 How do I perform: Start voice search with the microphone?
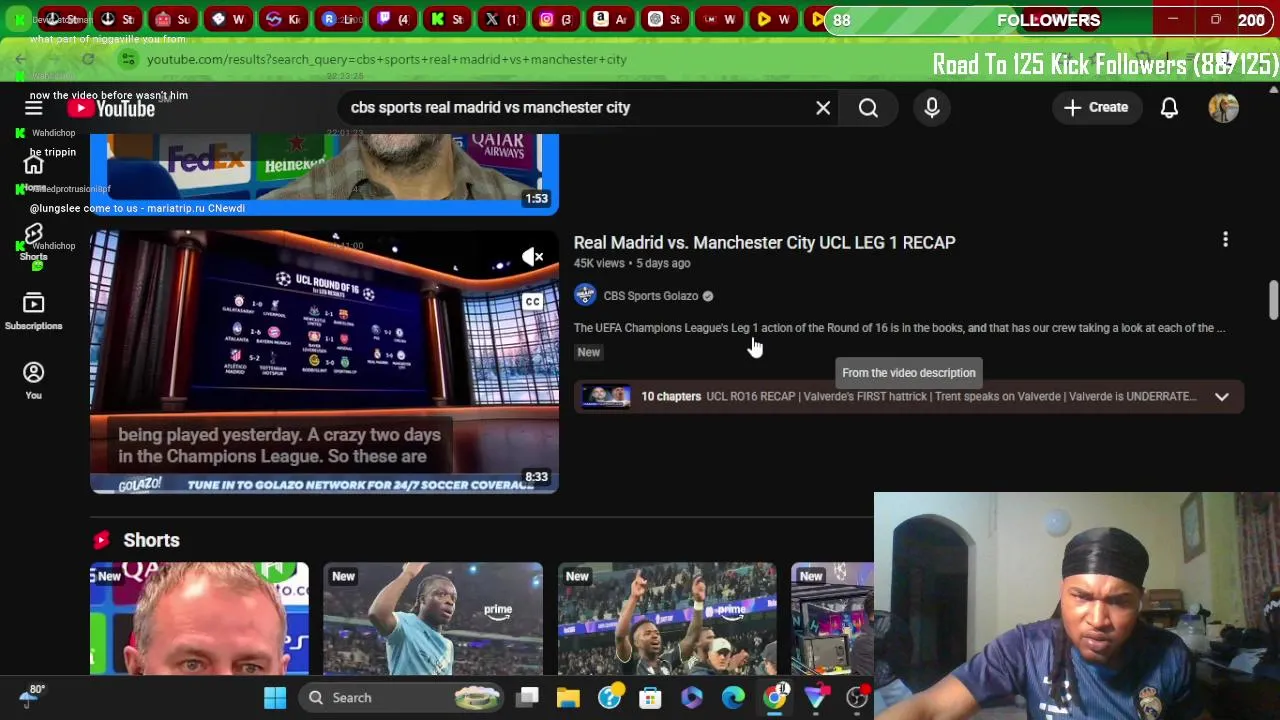click(932, 107)
